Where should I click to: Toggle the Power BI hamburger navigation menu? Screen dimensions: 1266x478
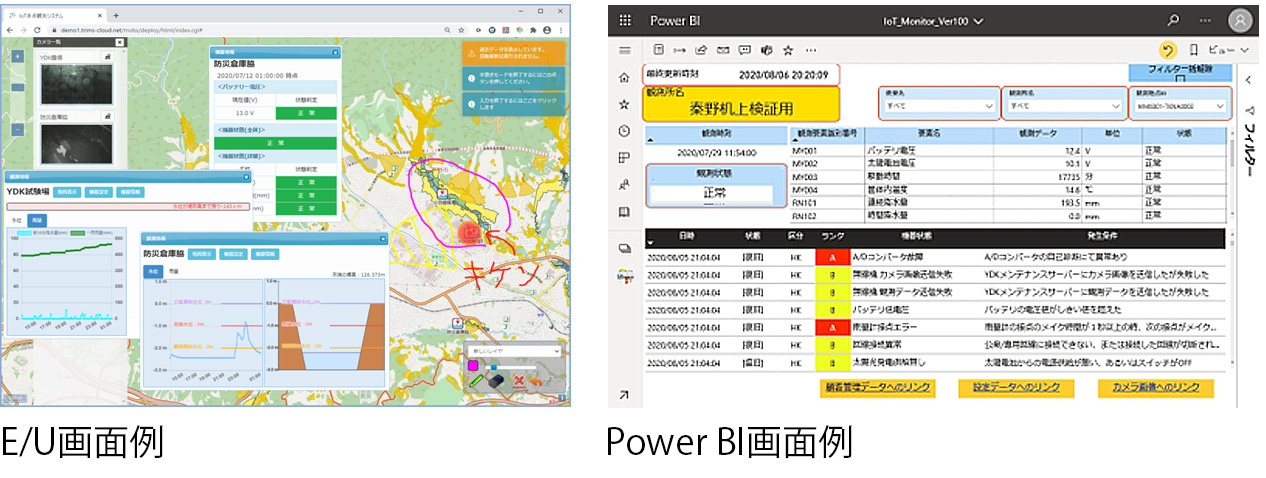tap(625, 50)
